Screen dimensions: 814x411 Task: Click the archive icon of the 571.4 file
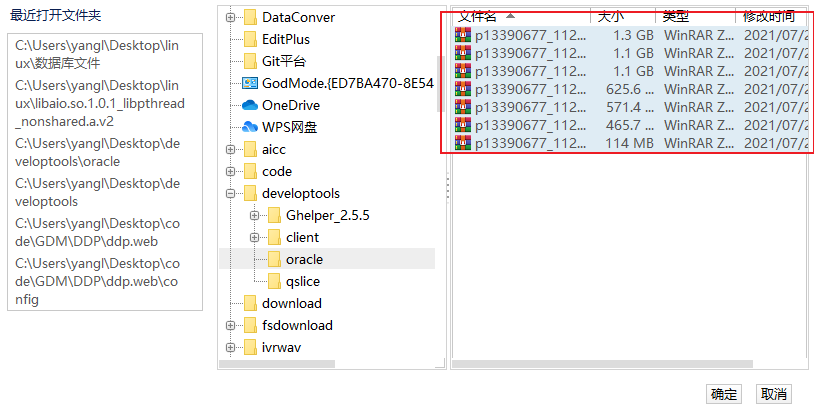[x=462, y=107]
